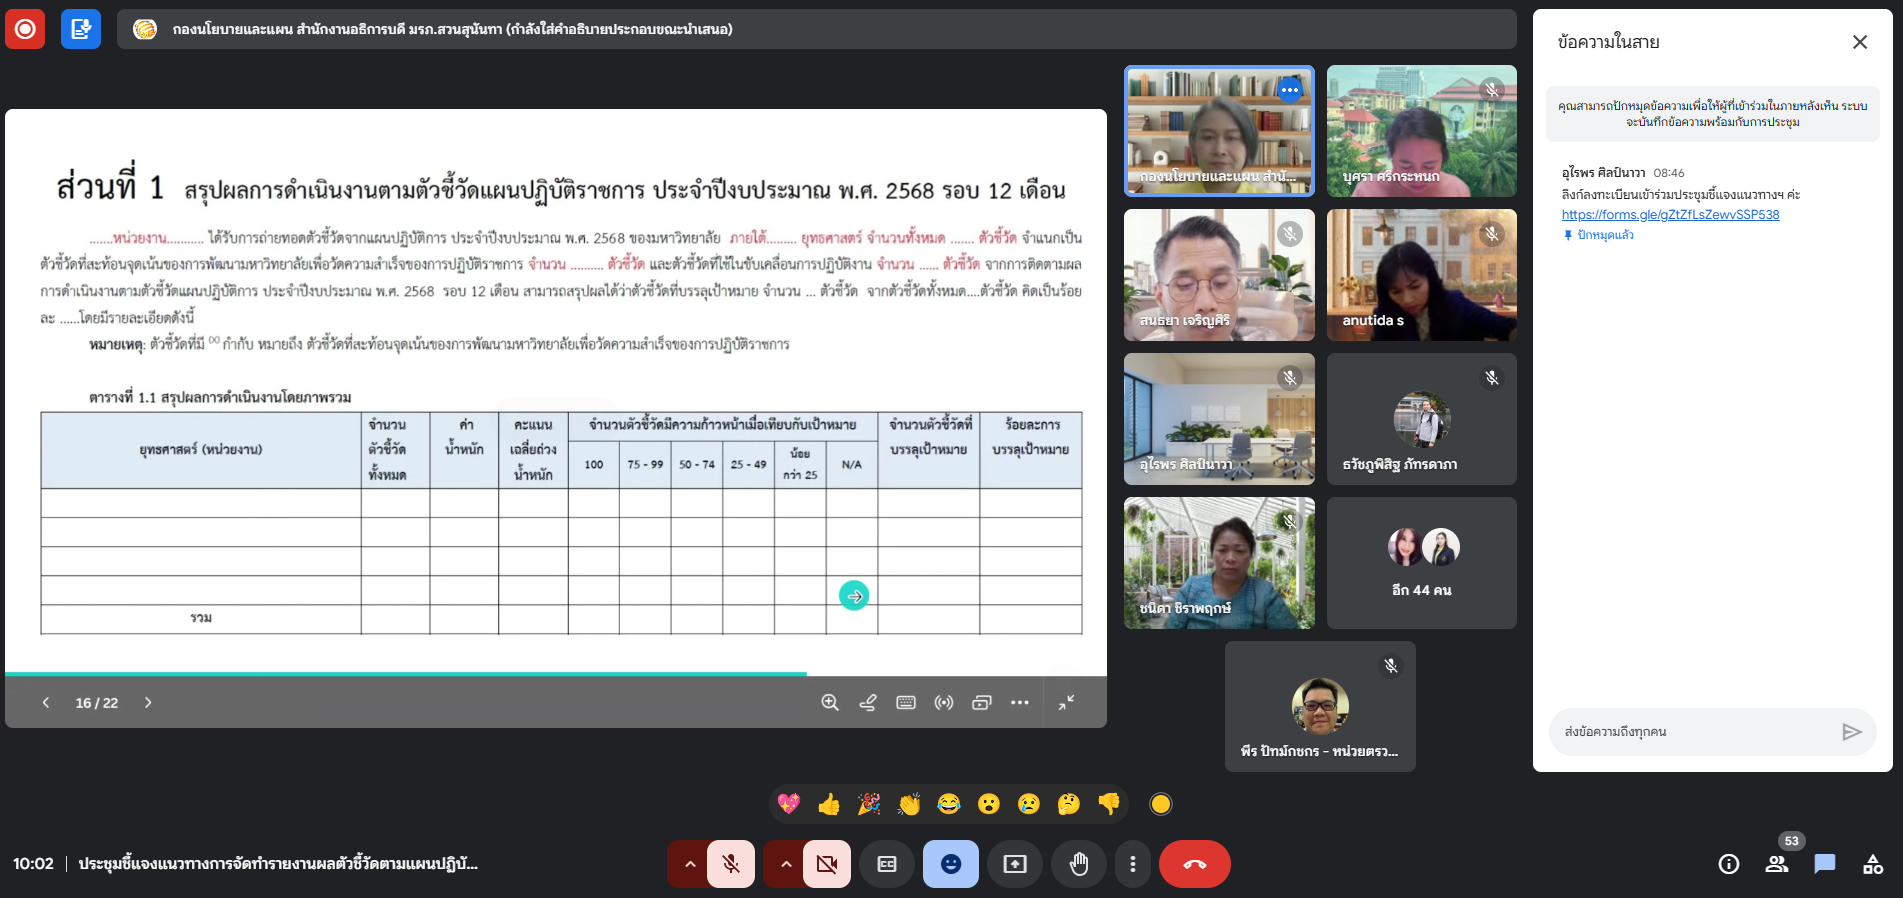Screen dimensions: 1903x898
Task: Turn on the camera
Action: [x=827, y=864]
